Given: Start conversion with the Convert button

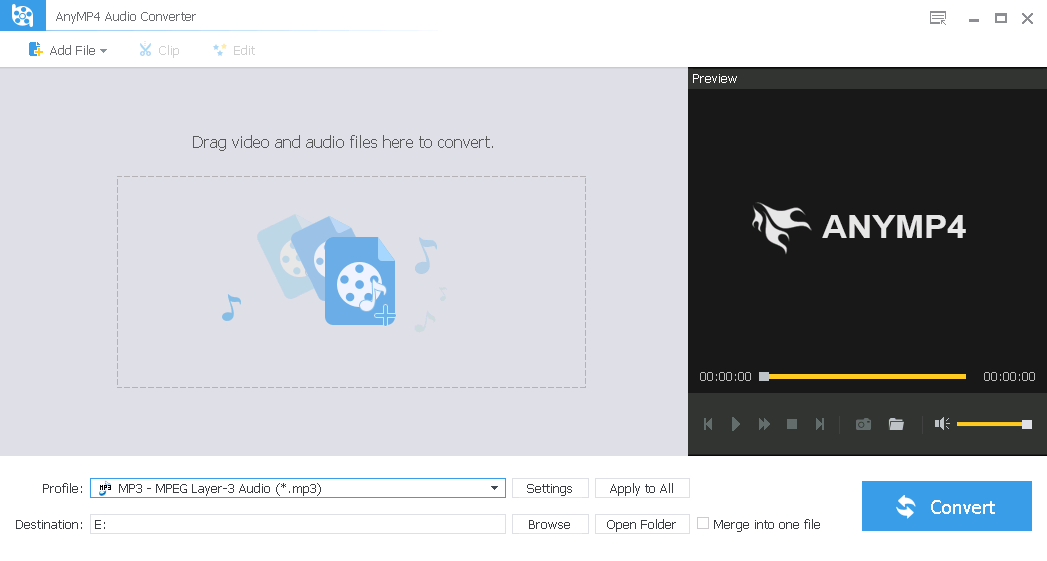Looking at the screenshot, I should [x=946, y=507].
